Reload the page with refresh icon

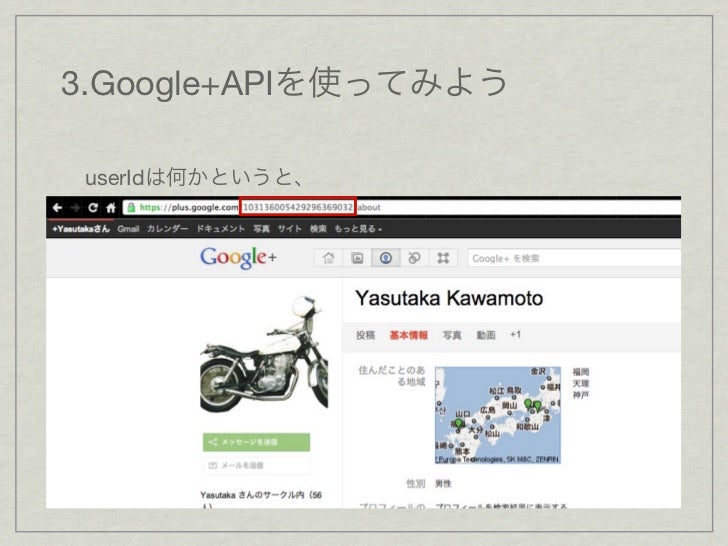click(x=93, y=208)
